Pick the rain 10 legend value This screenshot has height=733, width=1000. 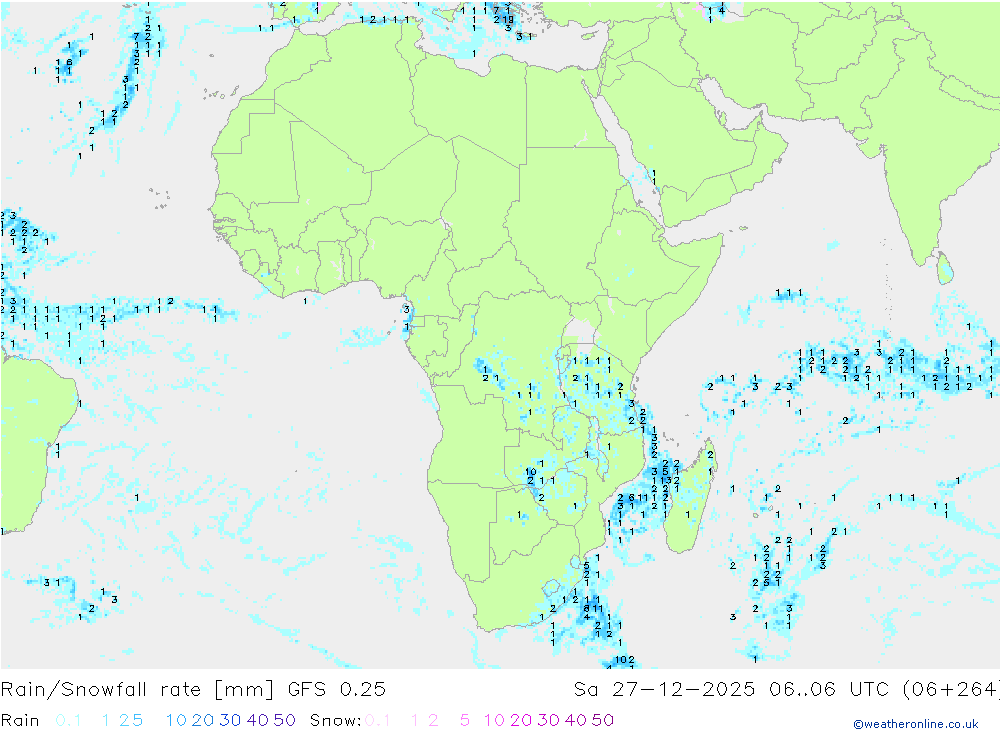tap(176, 720)
